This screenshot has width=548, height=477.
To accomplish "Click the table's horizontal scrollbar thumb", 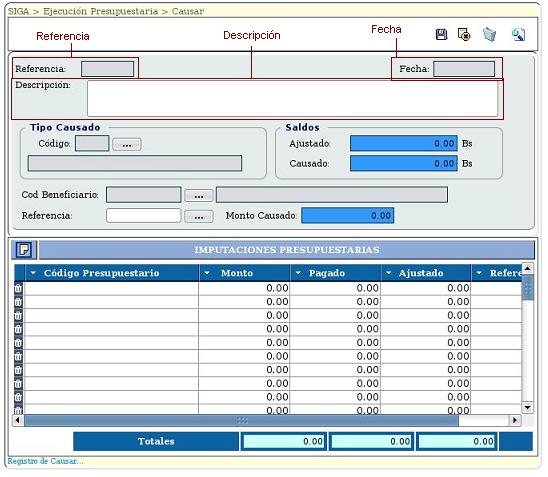I will 241,420.
